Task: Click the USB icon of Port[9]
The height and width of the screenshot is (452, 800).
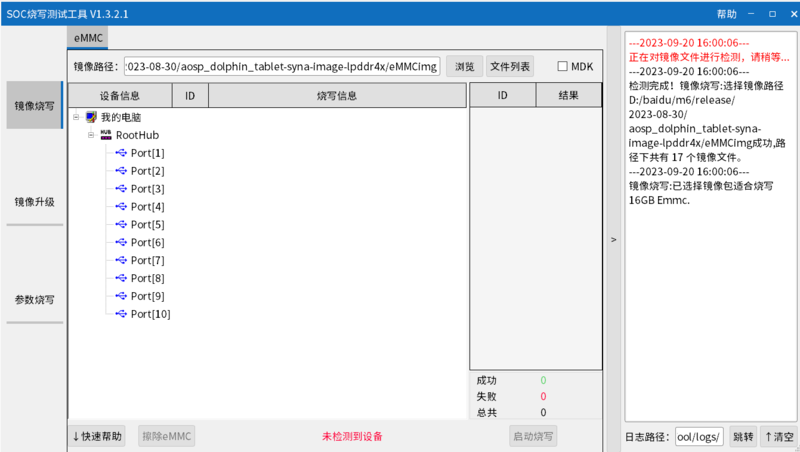Action: click(x=121, y=295)
